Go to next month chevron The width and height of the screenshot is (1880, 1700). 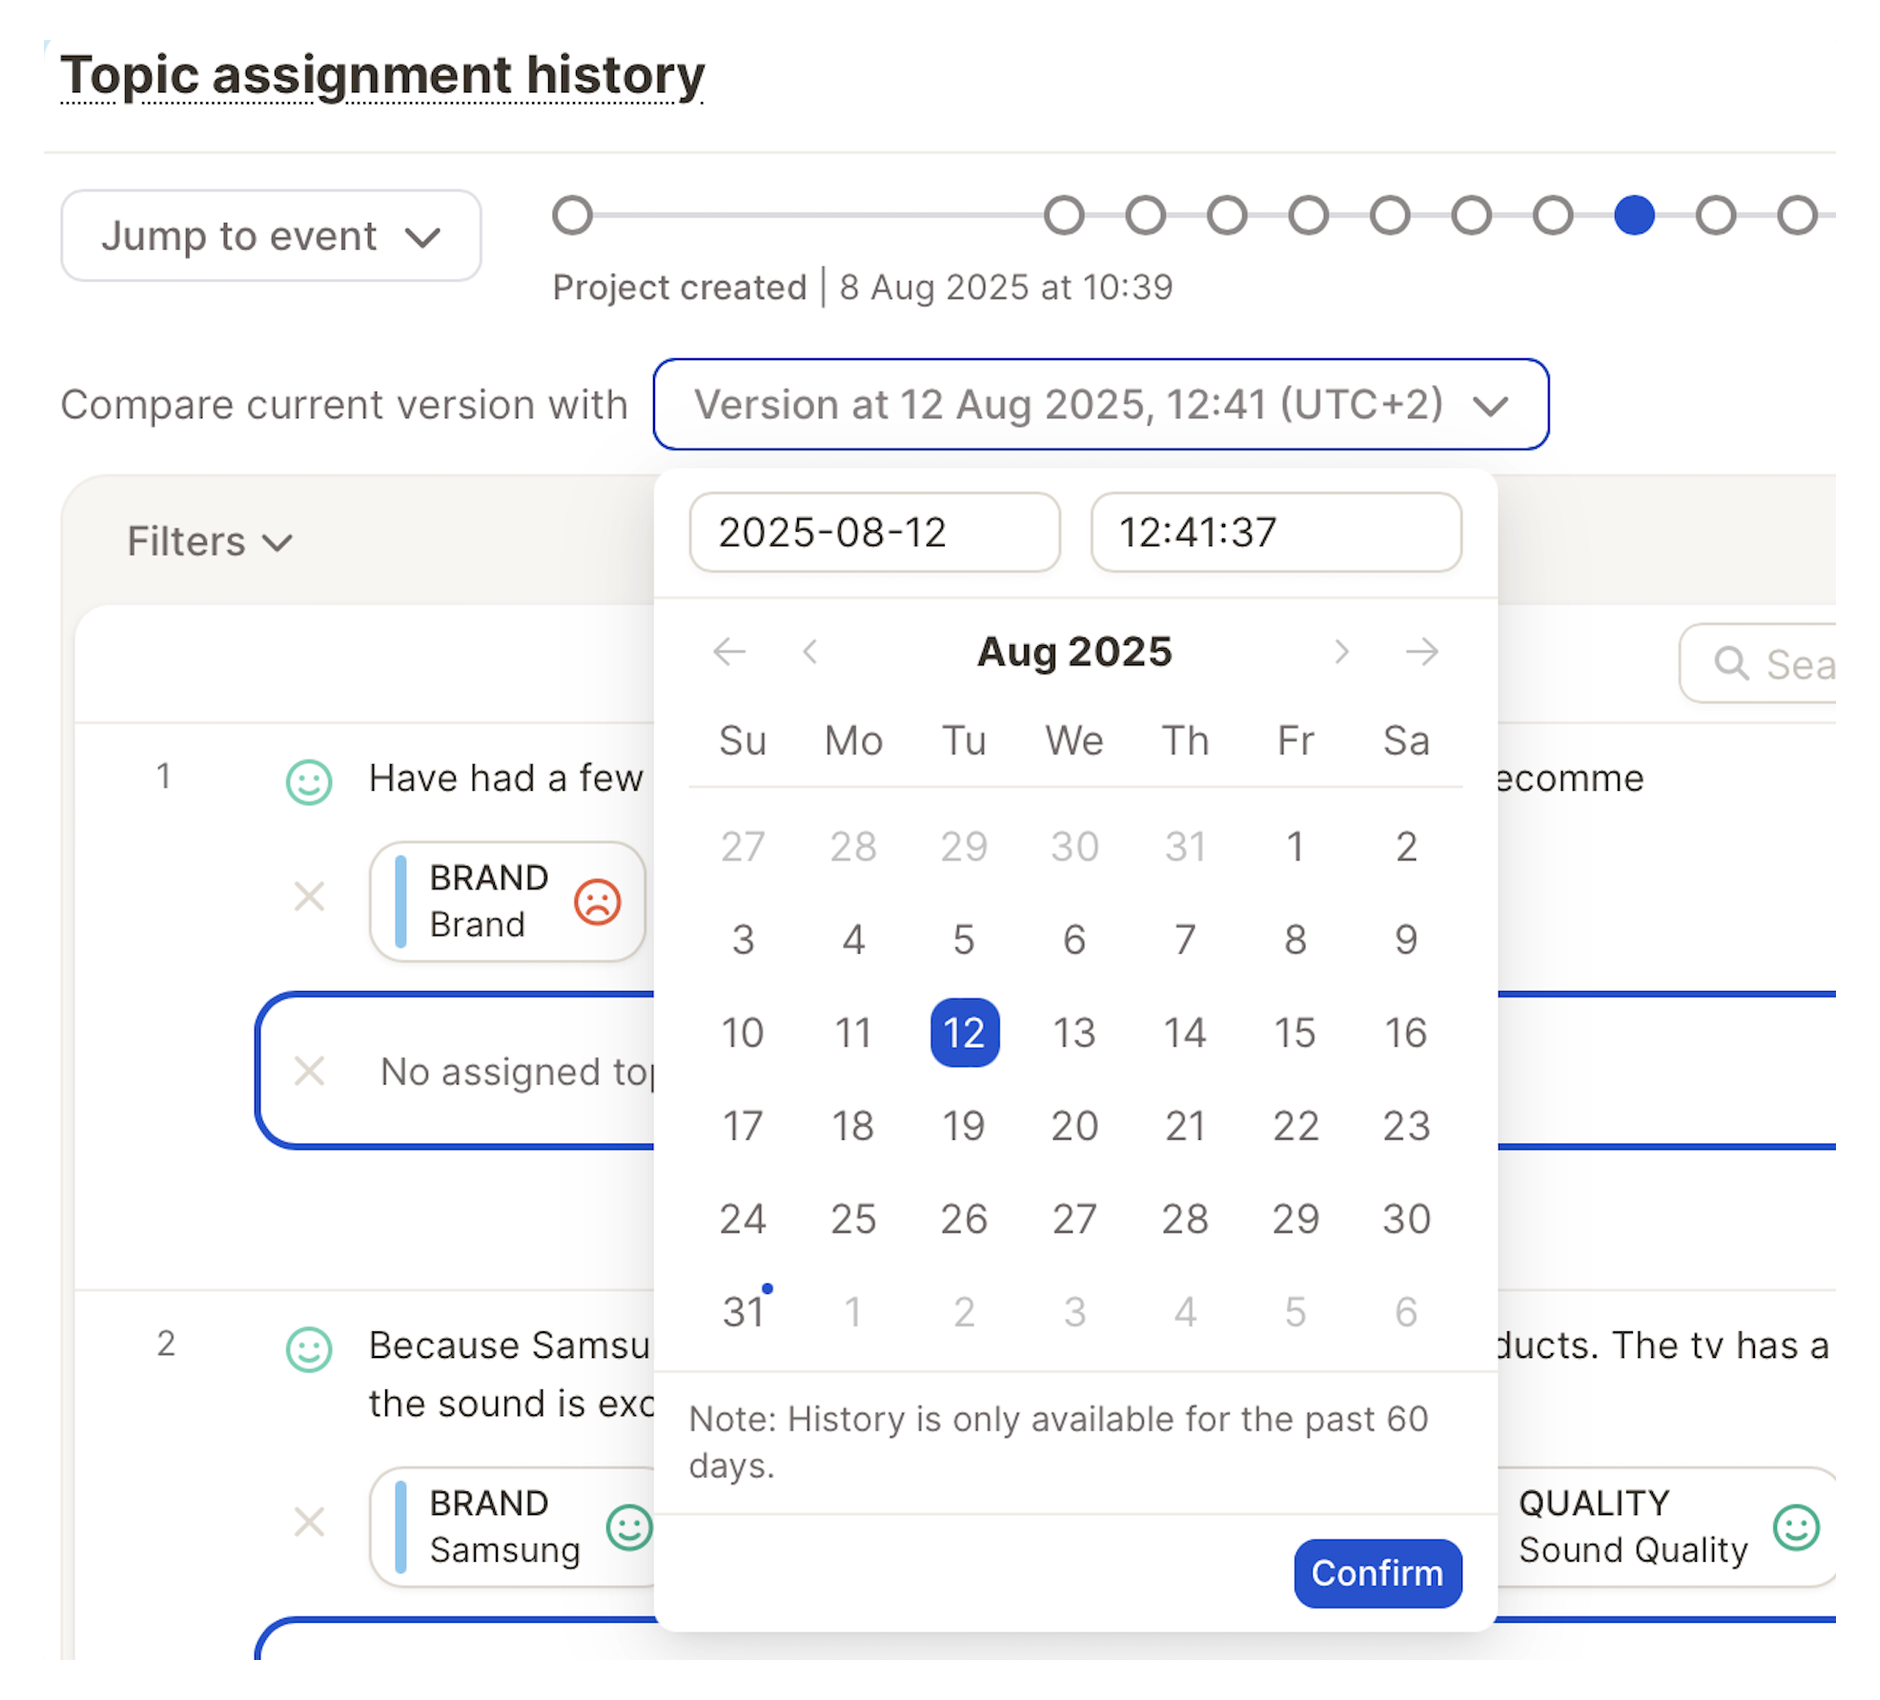[1341, 652]
